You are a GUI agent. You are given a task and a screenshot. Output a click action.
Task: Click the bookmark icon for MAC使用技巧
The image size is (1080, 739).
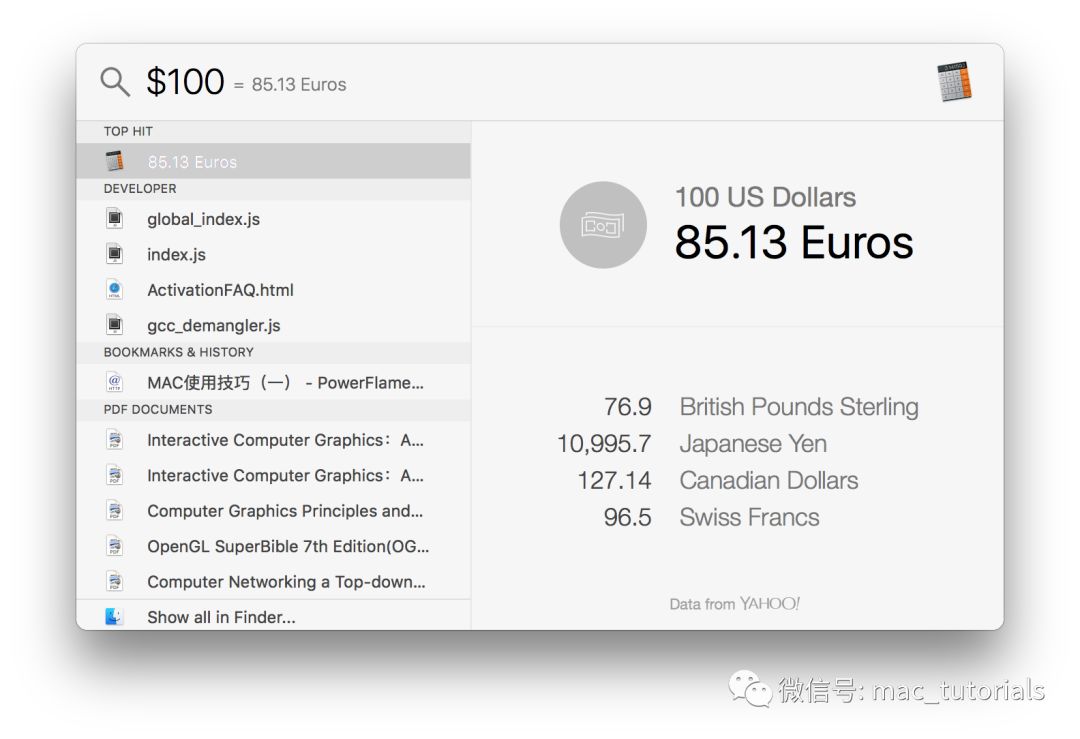[115, 382]
